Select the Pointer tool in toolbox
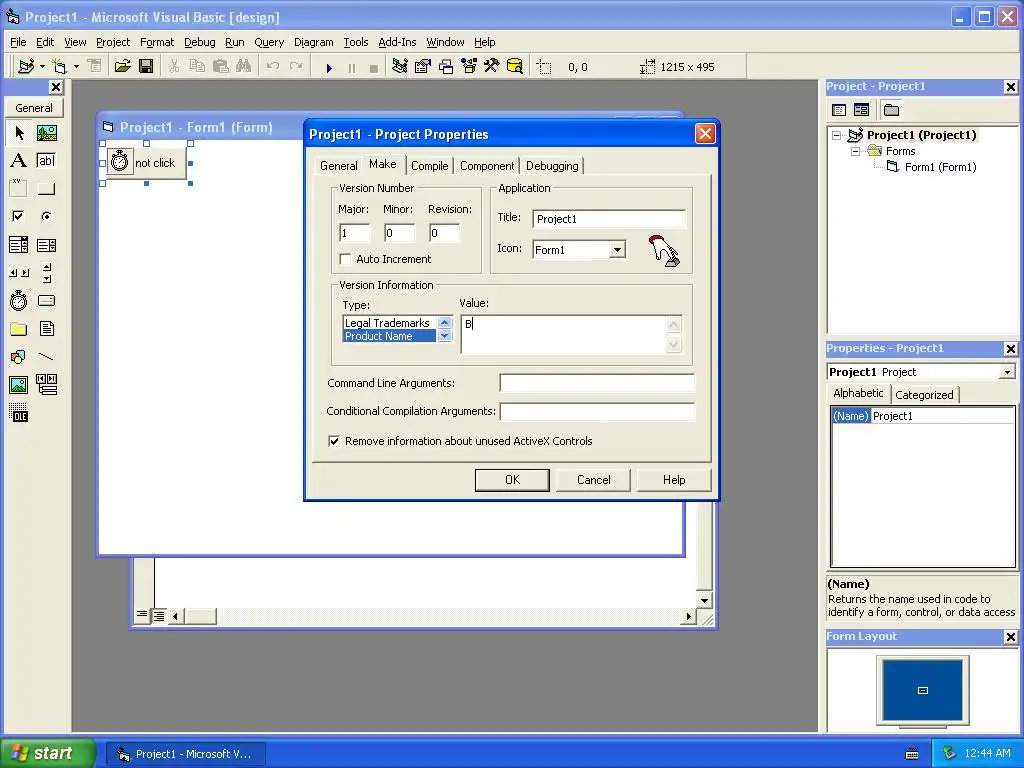The height and width of the screenshot is (768, 1024). (x=19, y=133)
